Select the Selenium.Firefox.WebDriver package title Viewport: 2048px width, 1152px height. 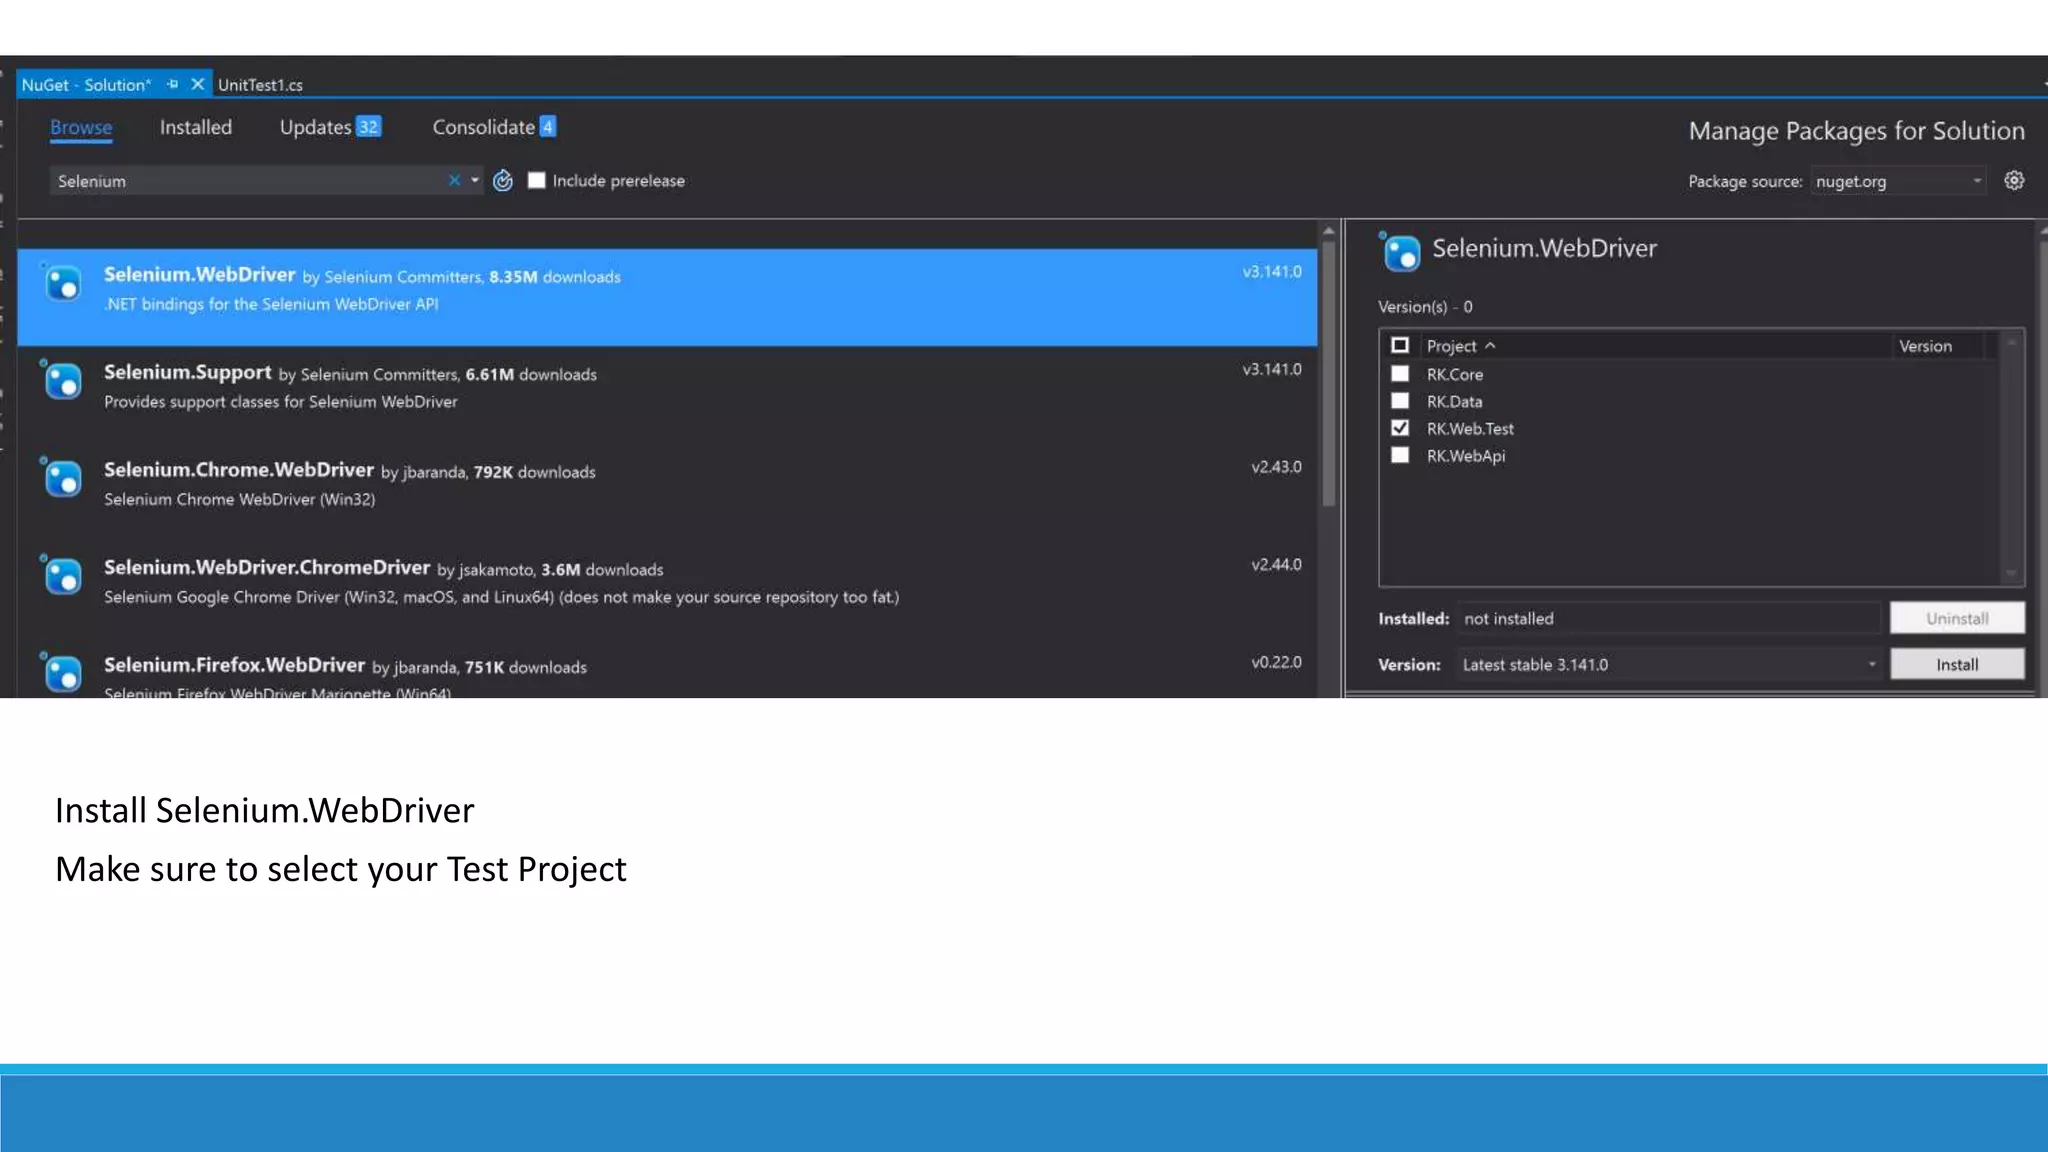click(x=235, y=665)
